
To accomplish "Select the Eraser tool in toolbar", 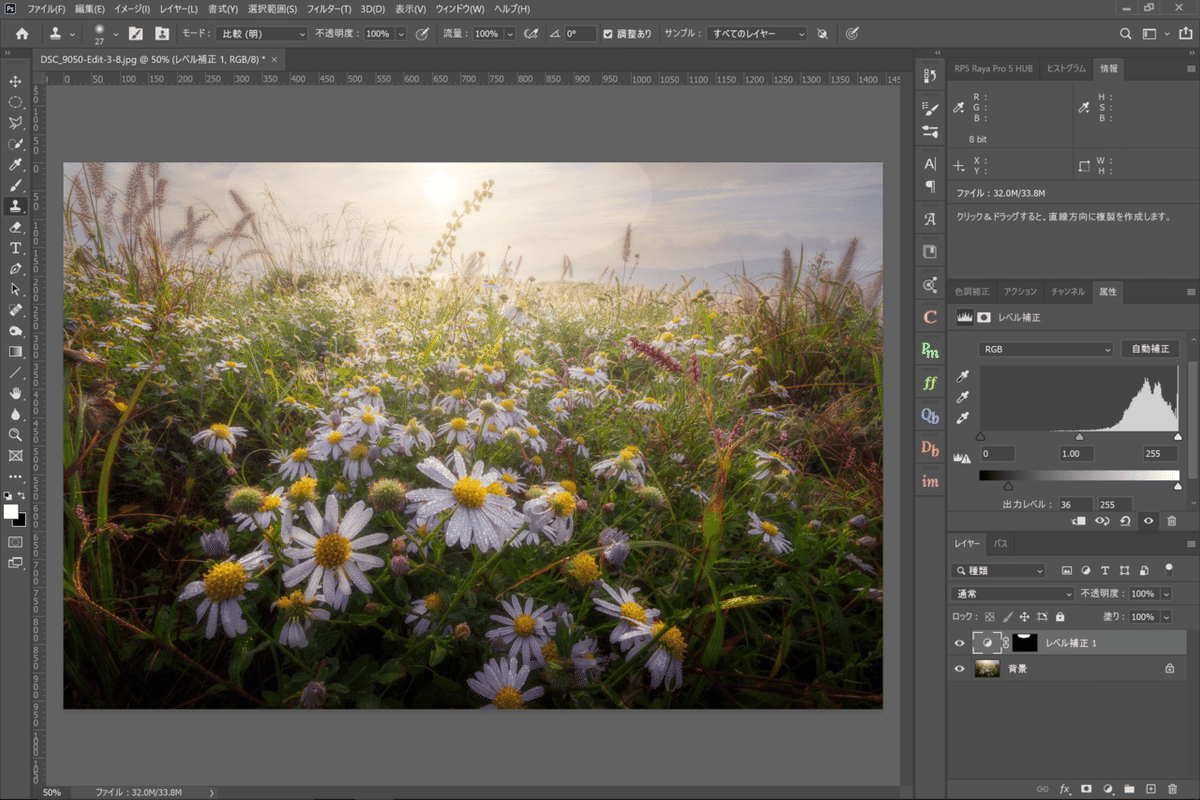I will (x=15, y=227).
